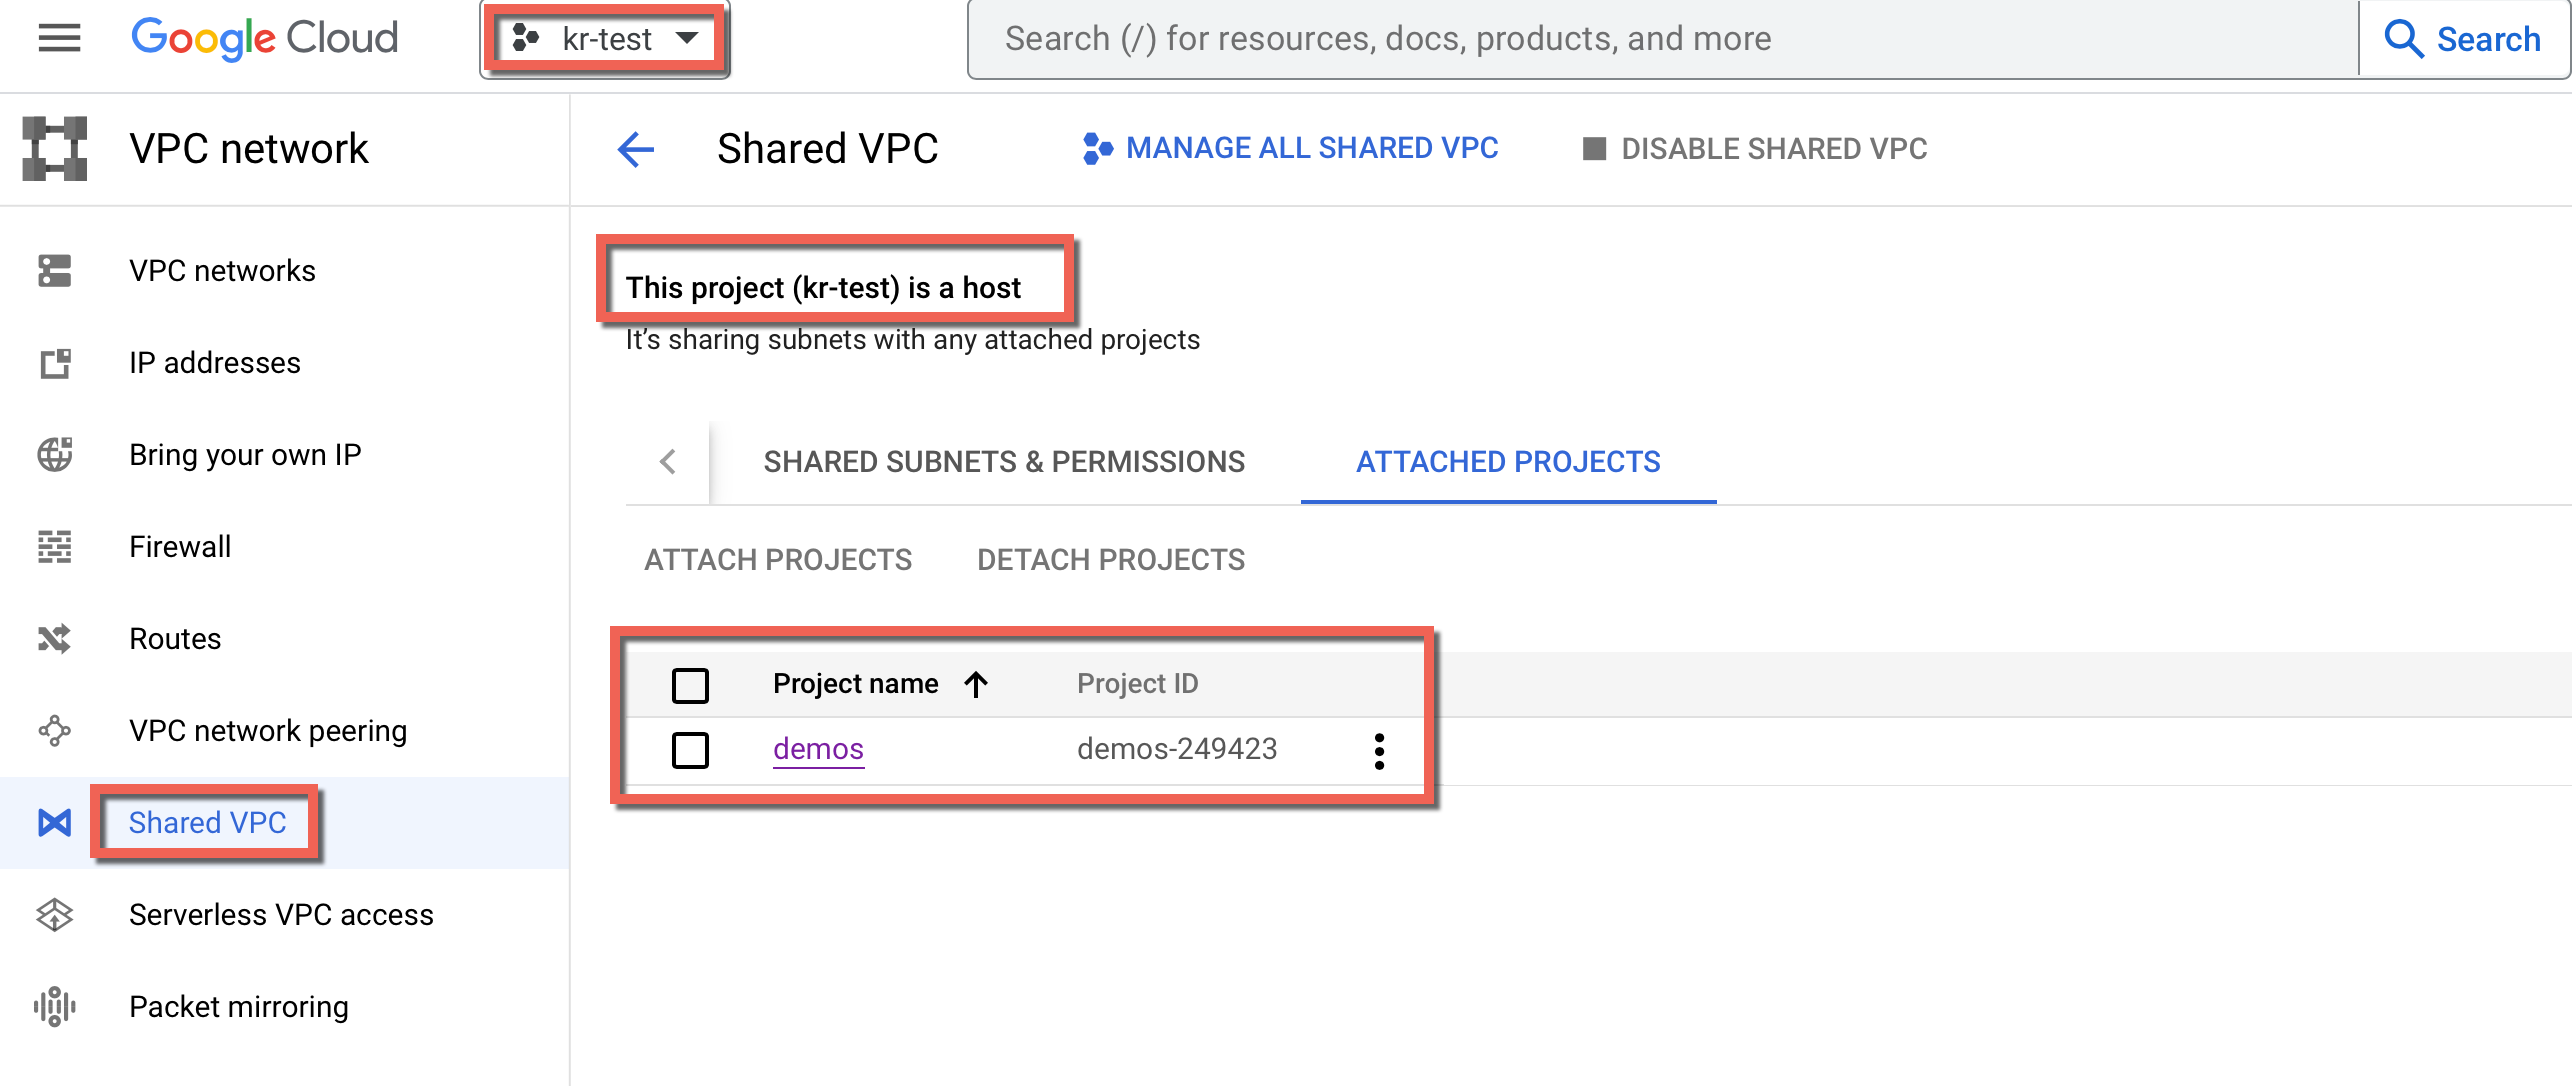Click the Project ID column header
2572x1086 pixels.
(x=1137, y=684)
